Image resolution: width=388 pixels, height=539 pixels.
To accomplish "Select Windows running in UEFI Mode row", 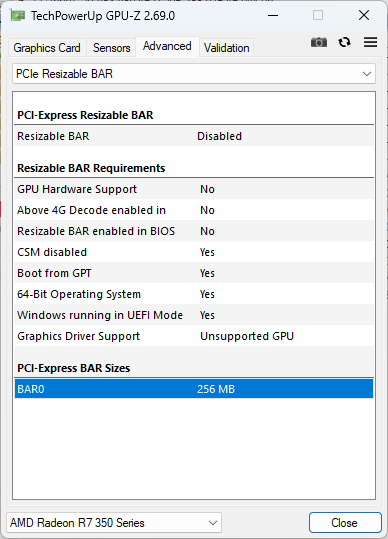I will tap(194, 315).
